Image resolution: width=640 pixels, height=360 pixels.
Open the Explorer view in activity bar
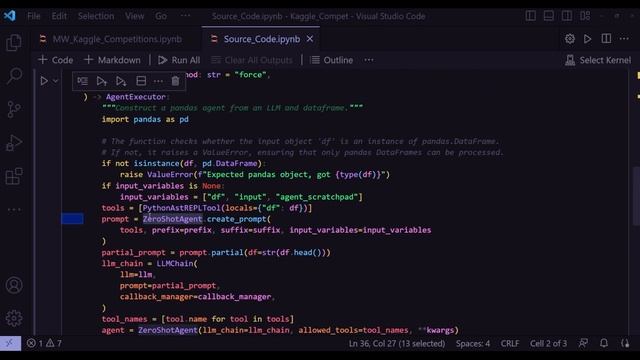tap(14, 42)
